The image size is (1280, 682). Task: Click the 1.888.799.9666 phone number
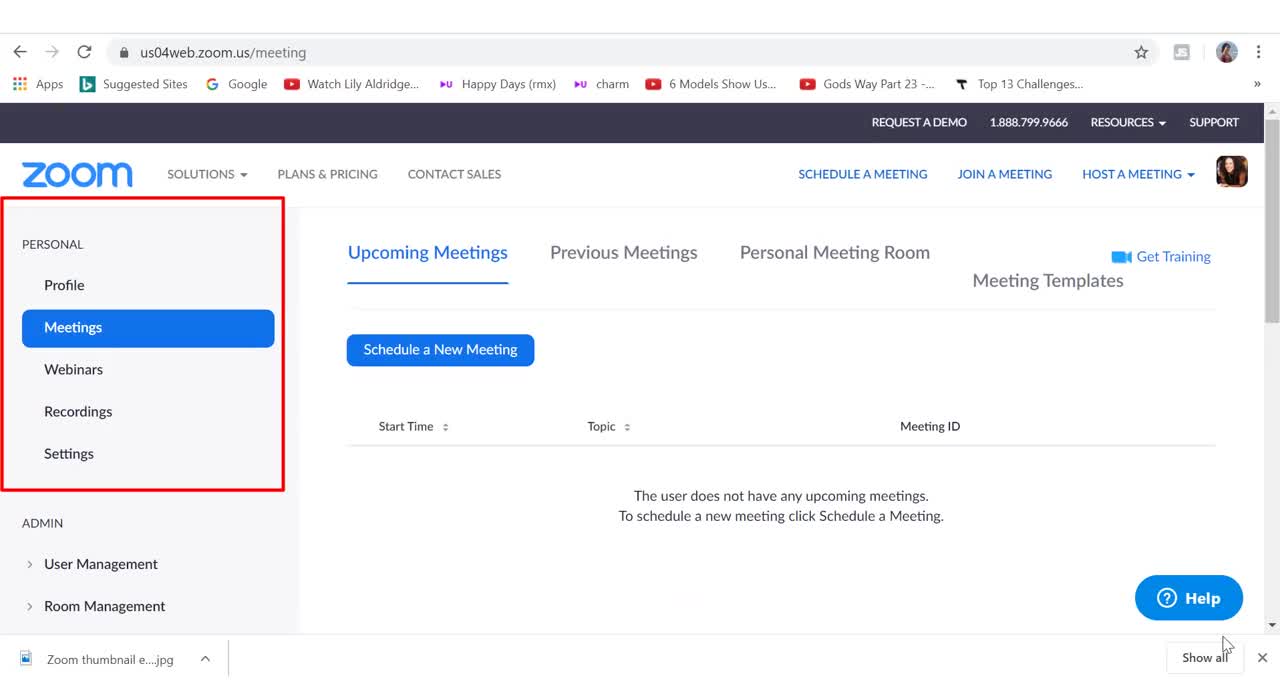pos(1029,122)
